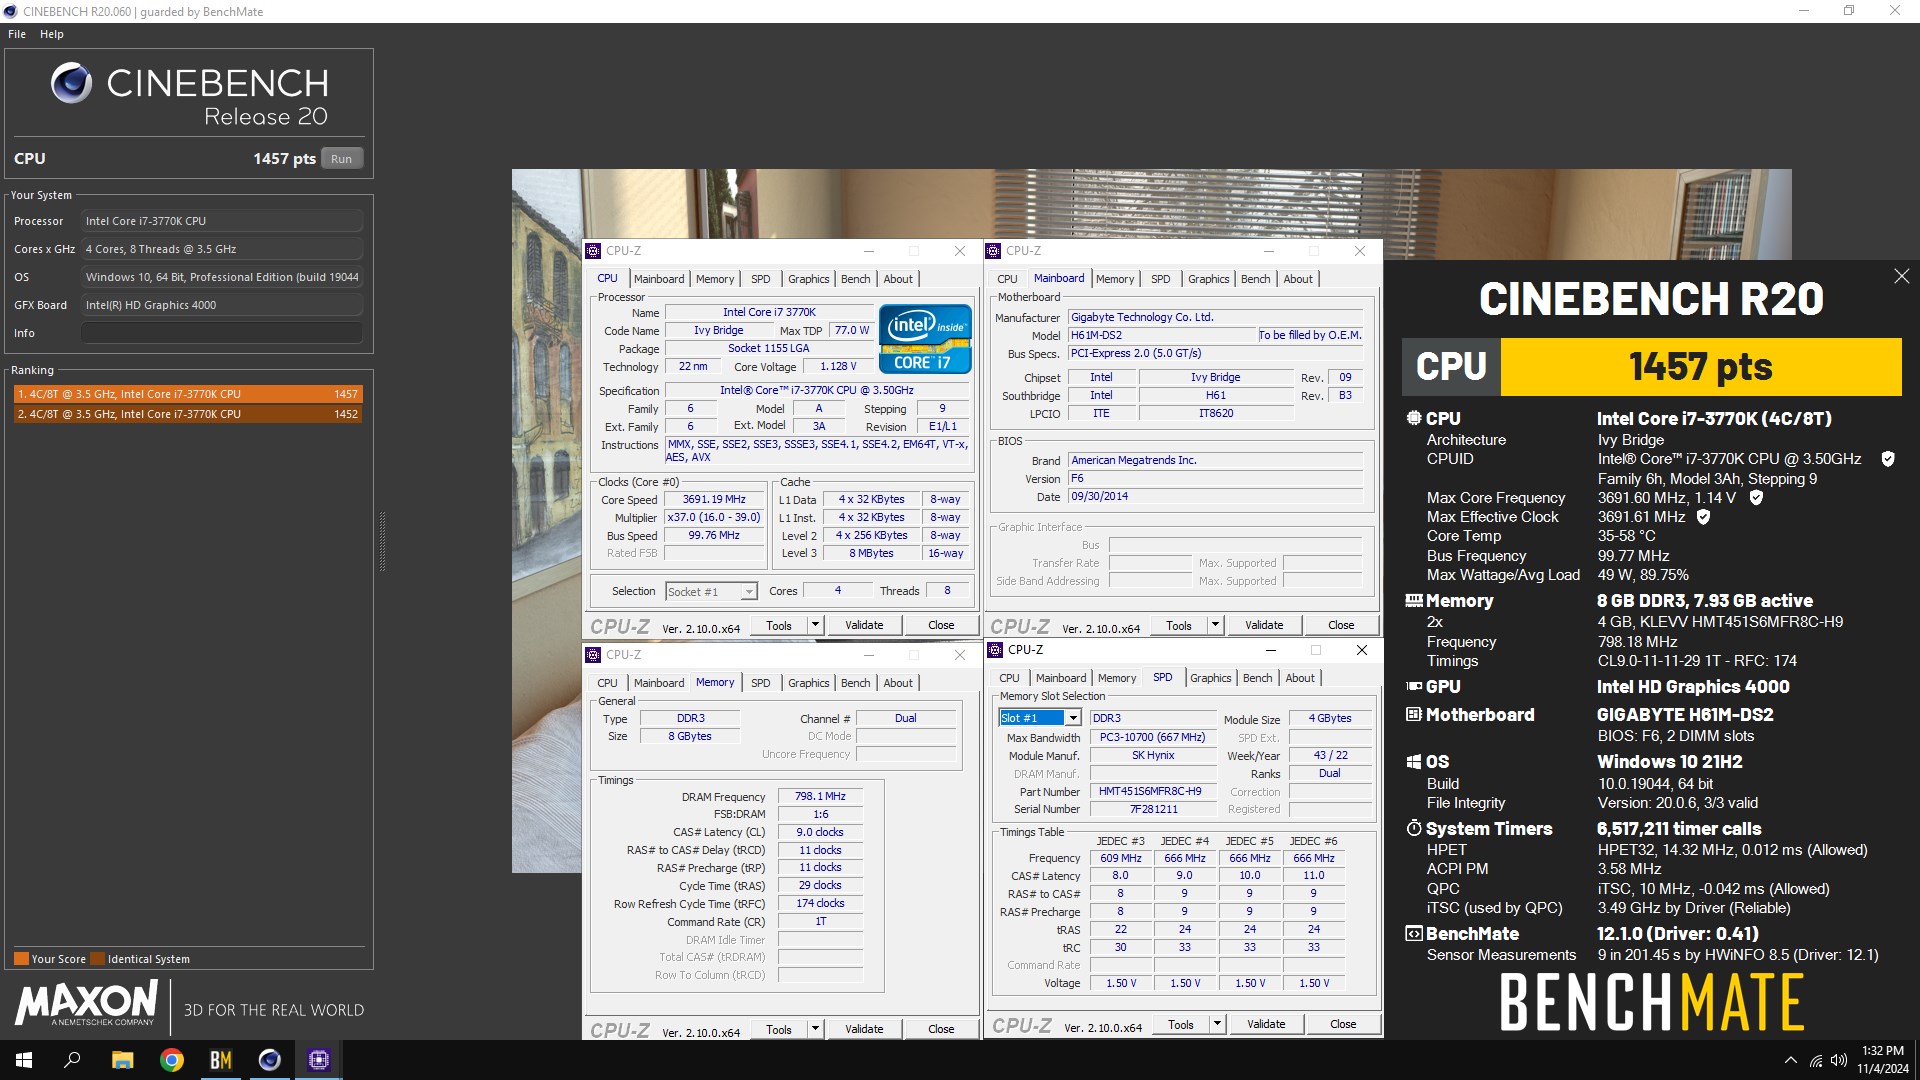Click the Processor field Intel Core i7-3770K CPU
Screen dimensions: 1920x1080
pyautogui.click(x=222, y=221)
